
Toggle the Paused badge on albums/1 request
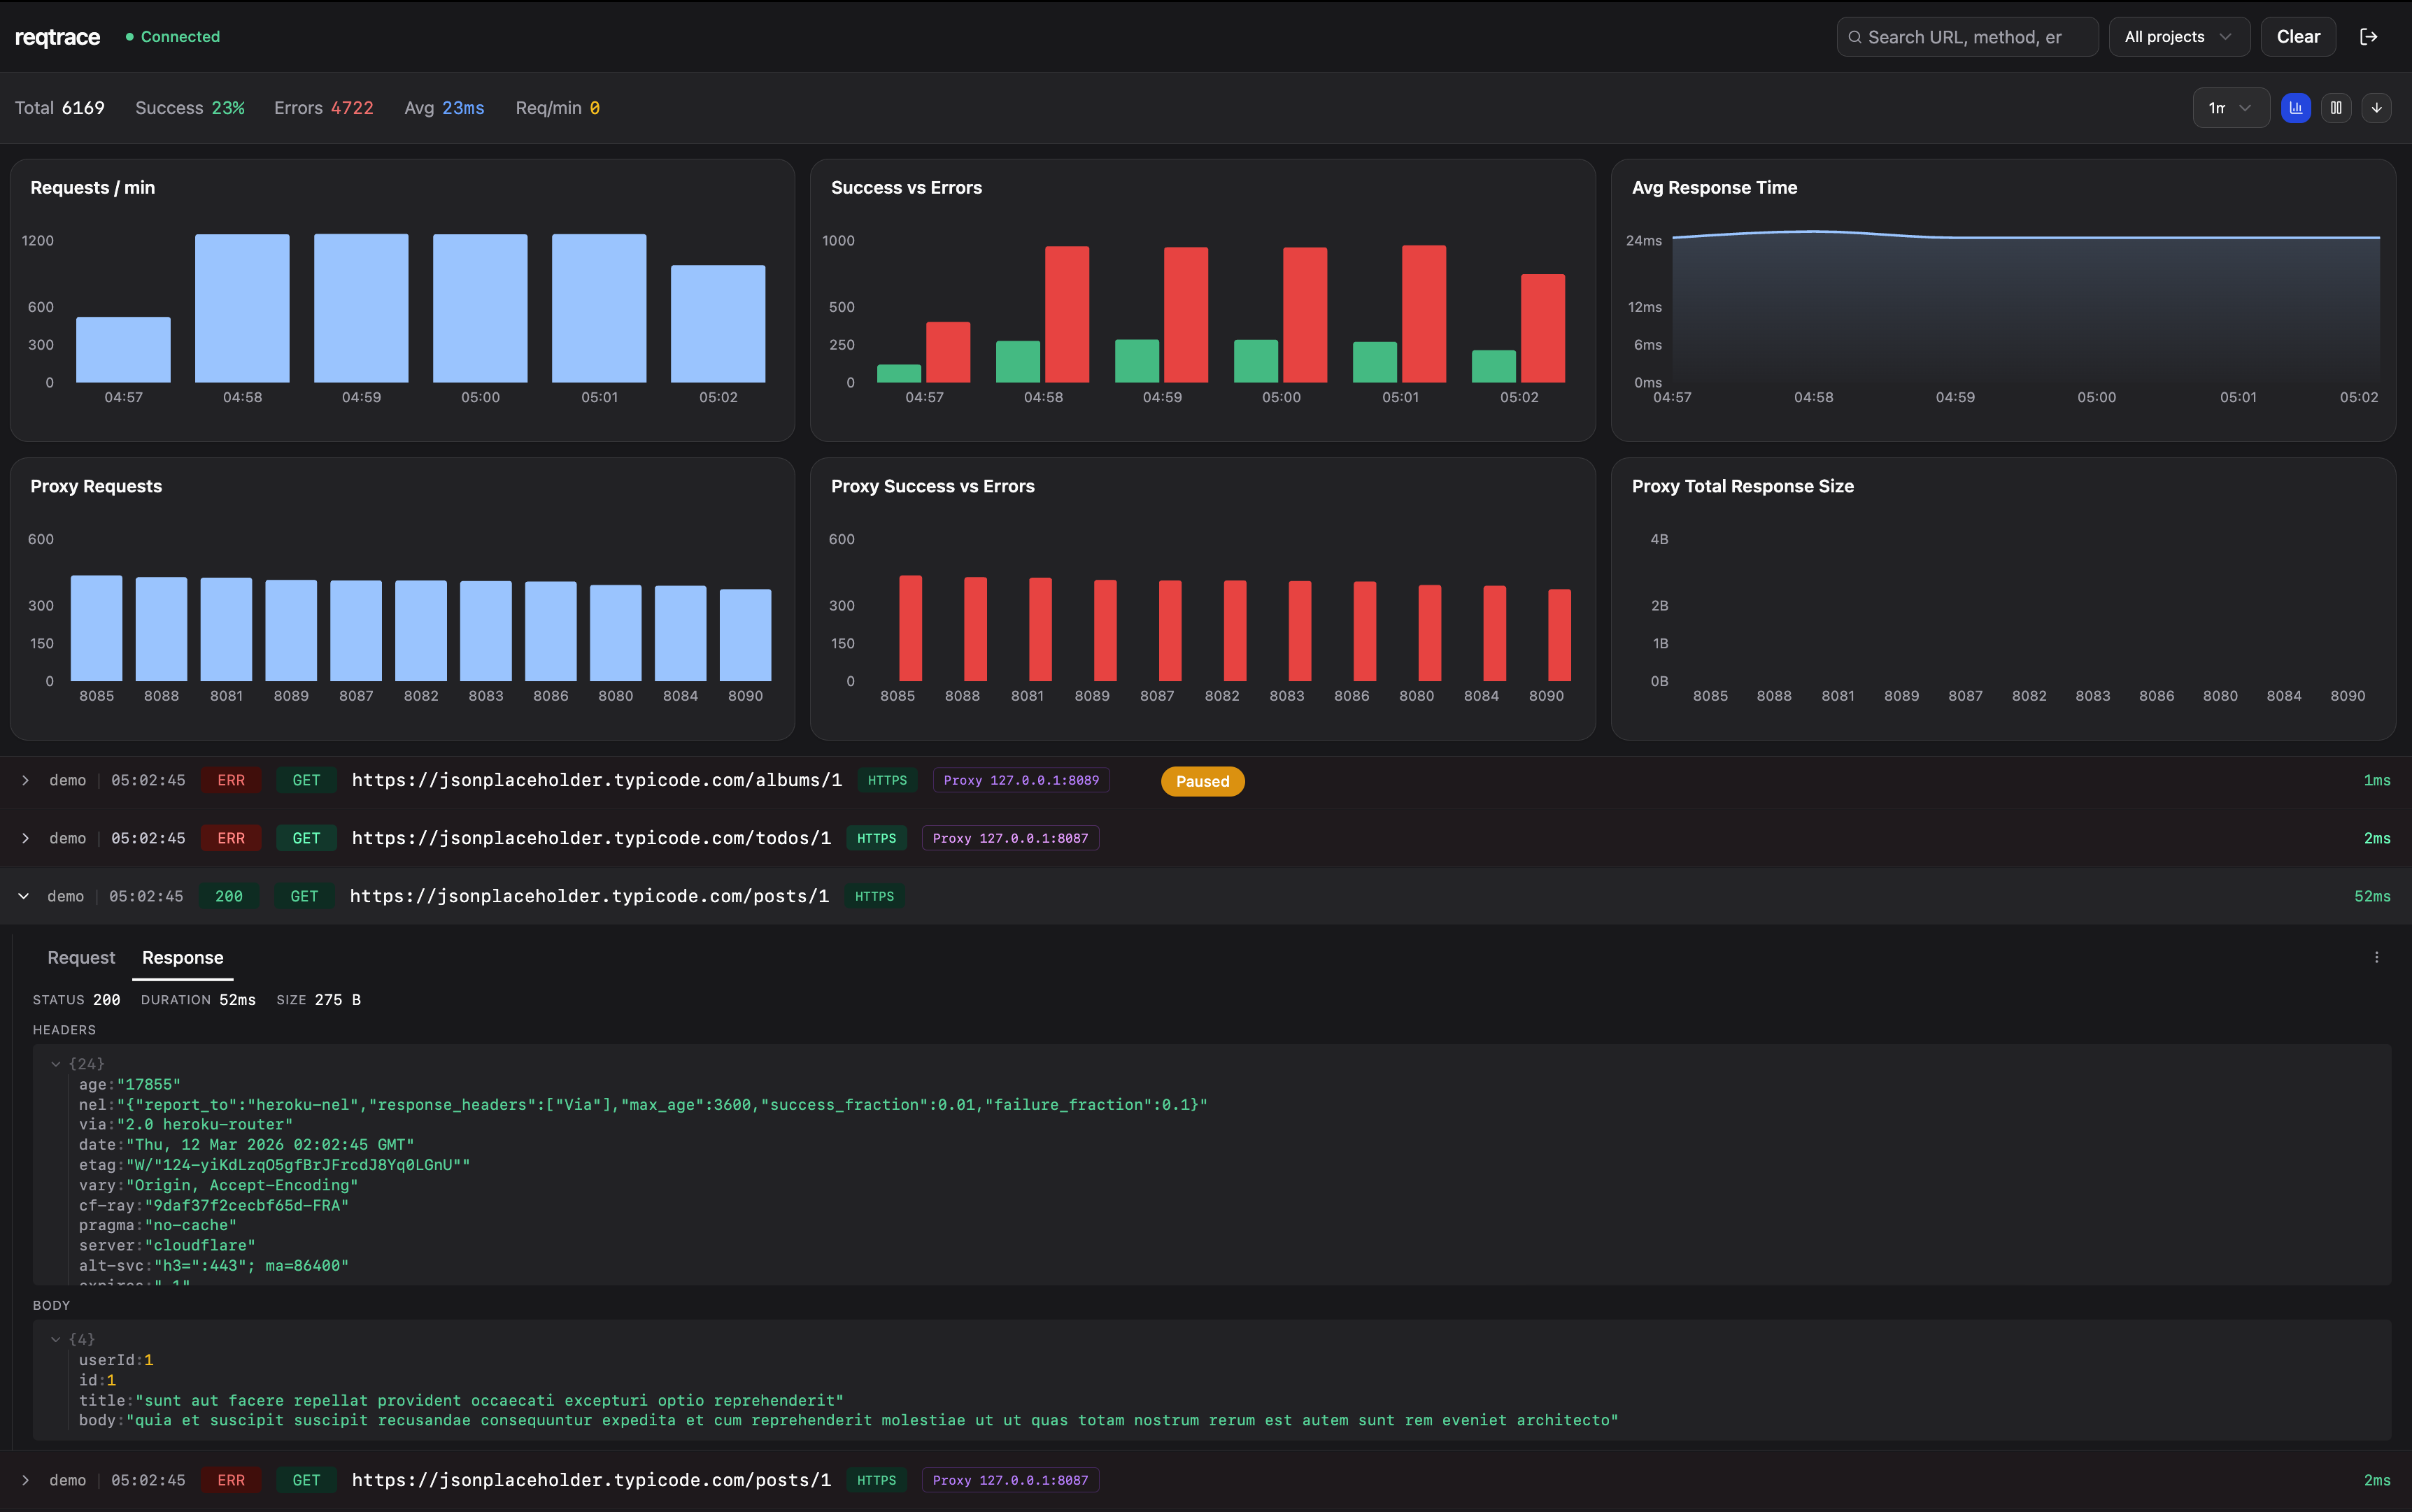tap(1202, 781)
